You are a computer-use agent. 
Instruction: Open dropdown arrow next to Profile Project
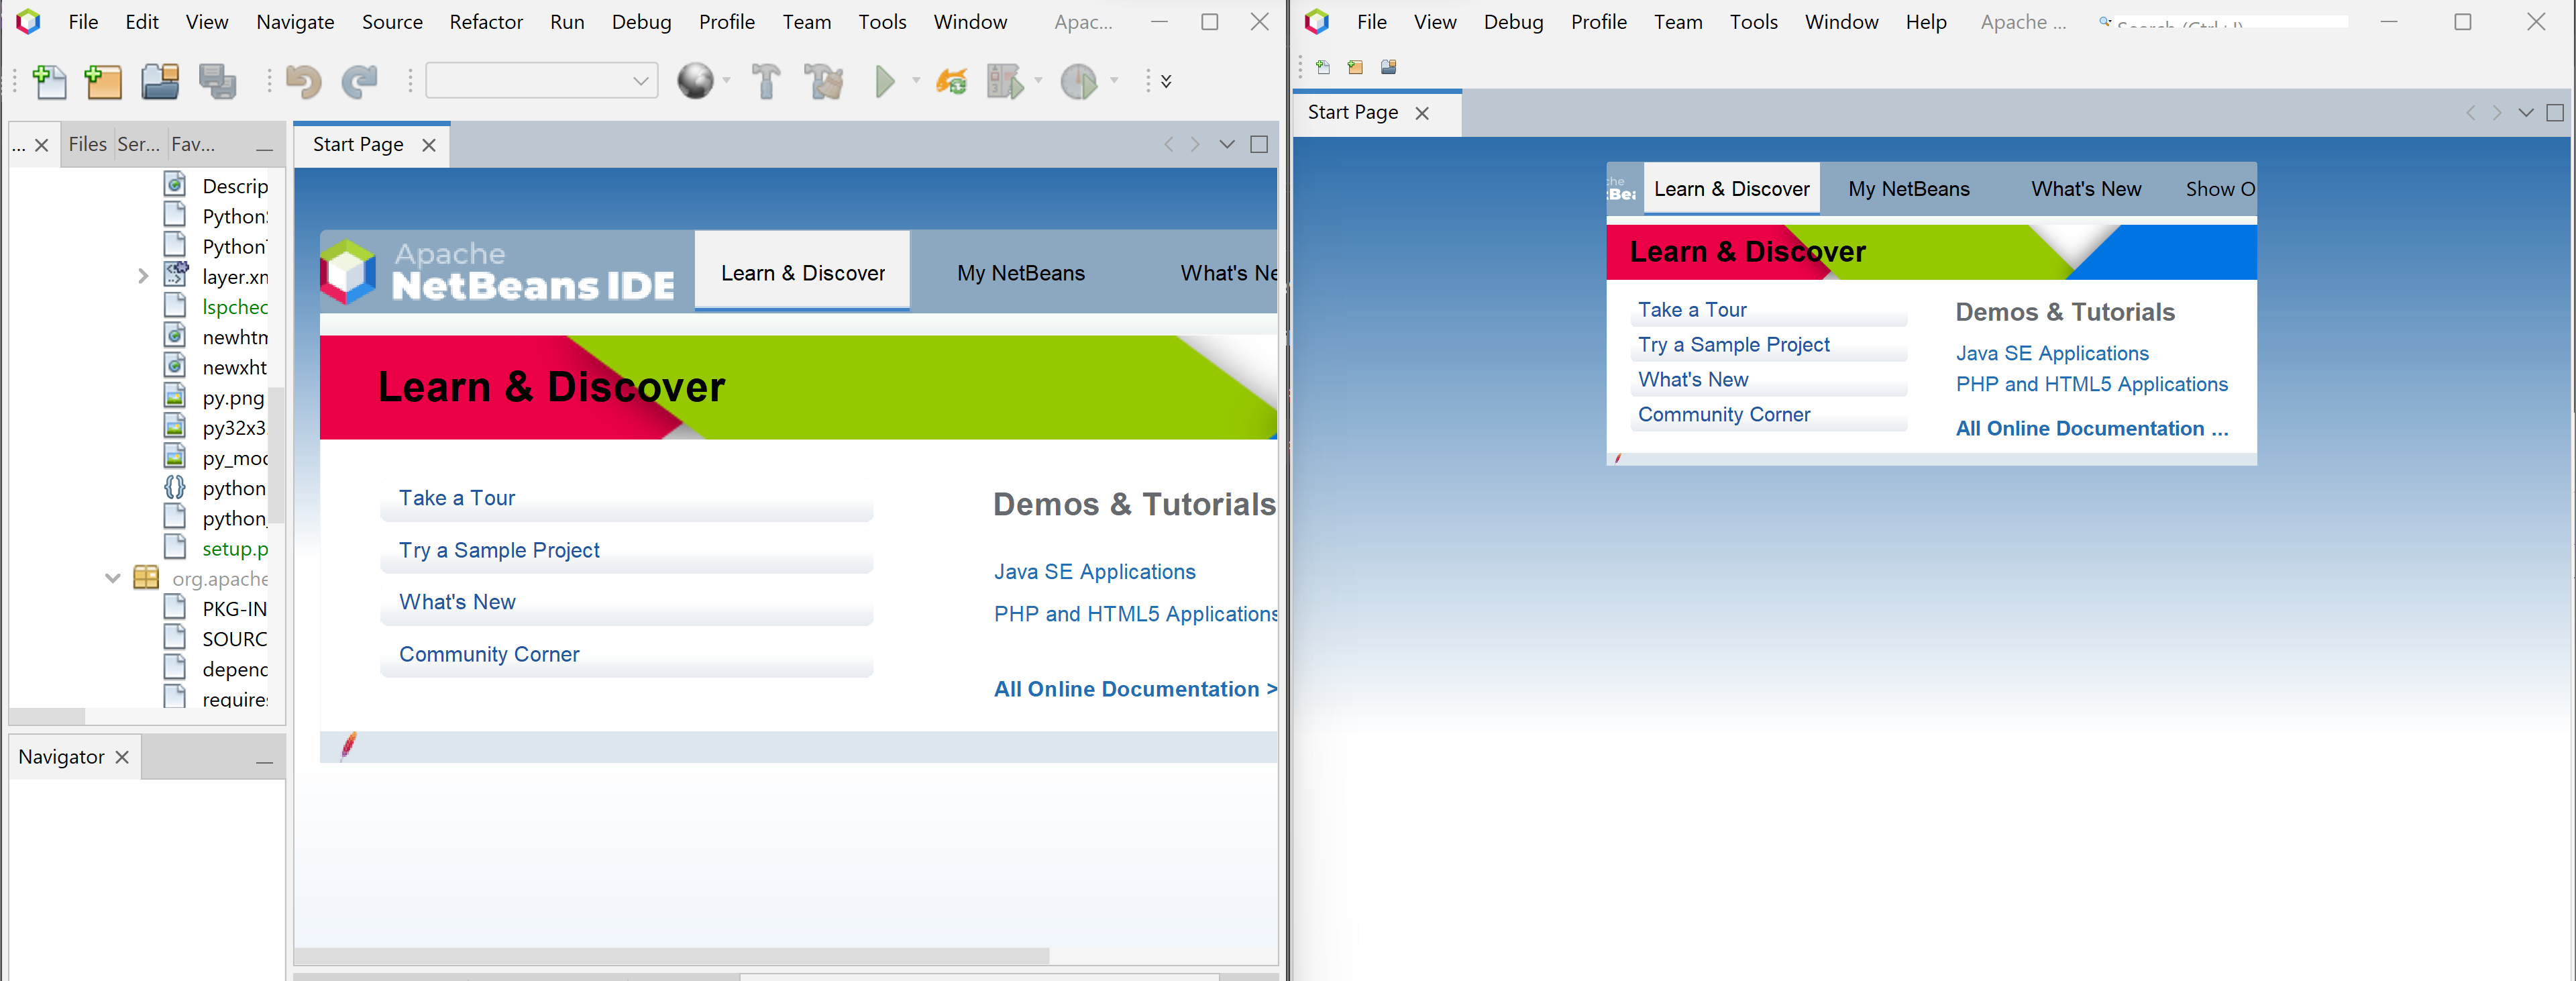[x=1113, y=81]
